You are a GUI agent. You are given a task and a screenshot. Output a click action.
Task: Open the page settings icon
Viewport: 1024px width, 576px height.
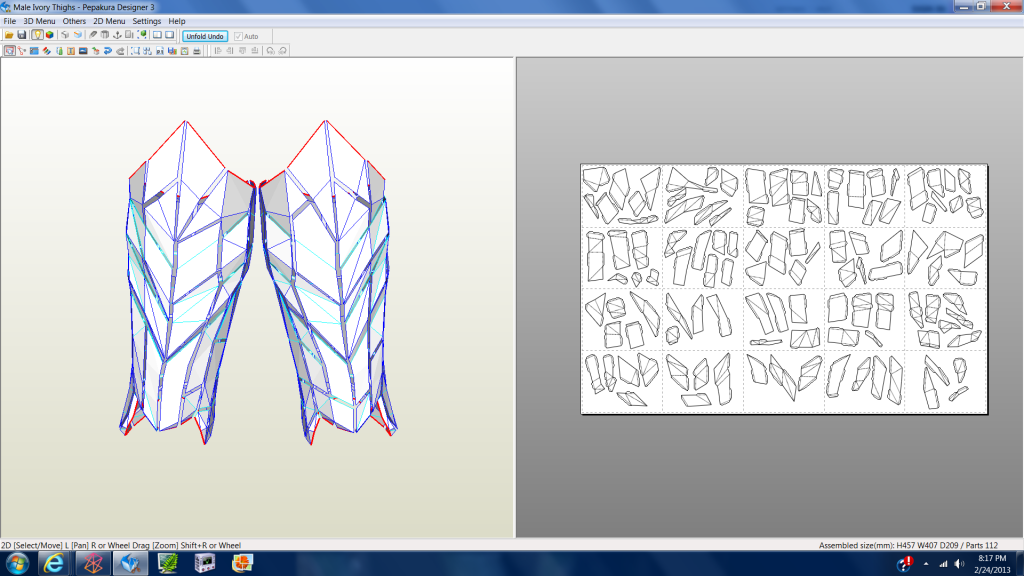(x=185, y=50)
